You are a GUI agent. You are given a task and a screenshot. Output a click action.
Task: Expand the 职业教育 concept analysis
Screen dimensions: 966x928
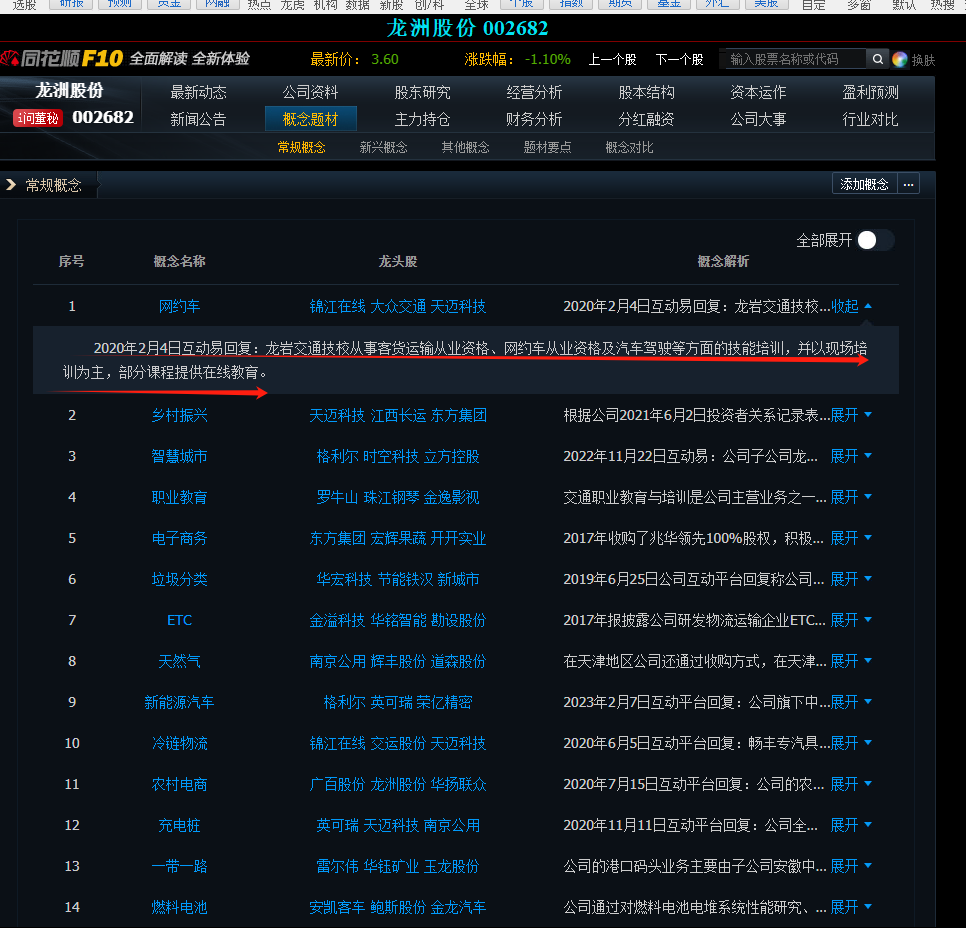[x=851, y=497]
